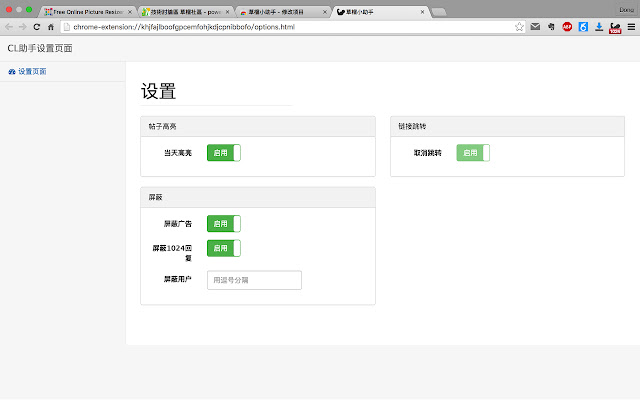Click the 取消跳转 label
640x400 pixels.
click(x=427, y=153)
